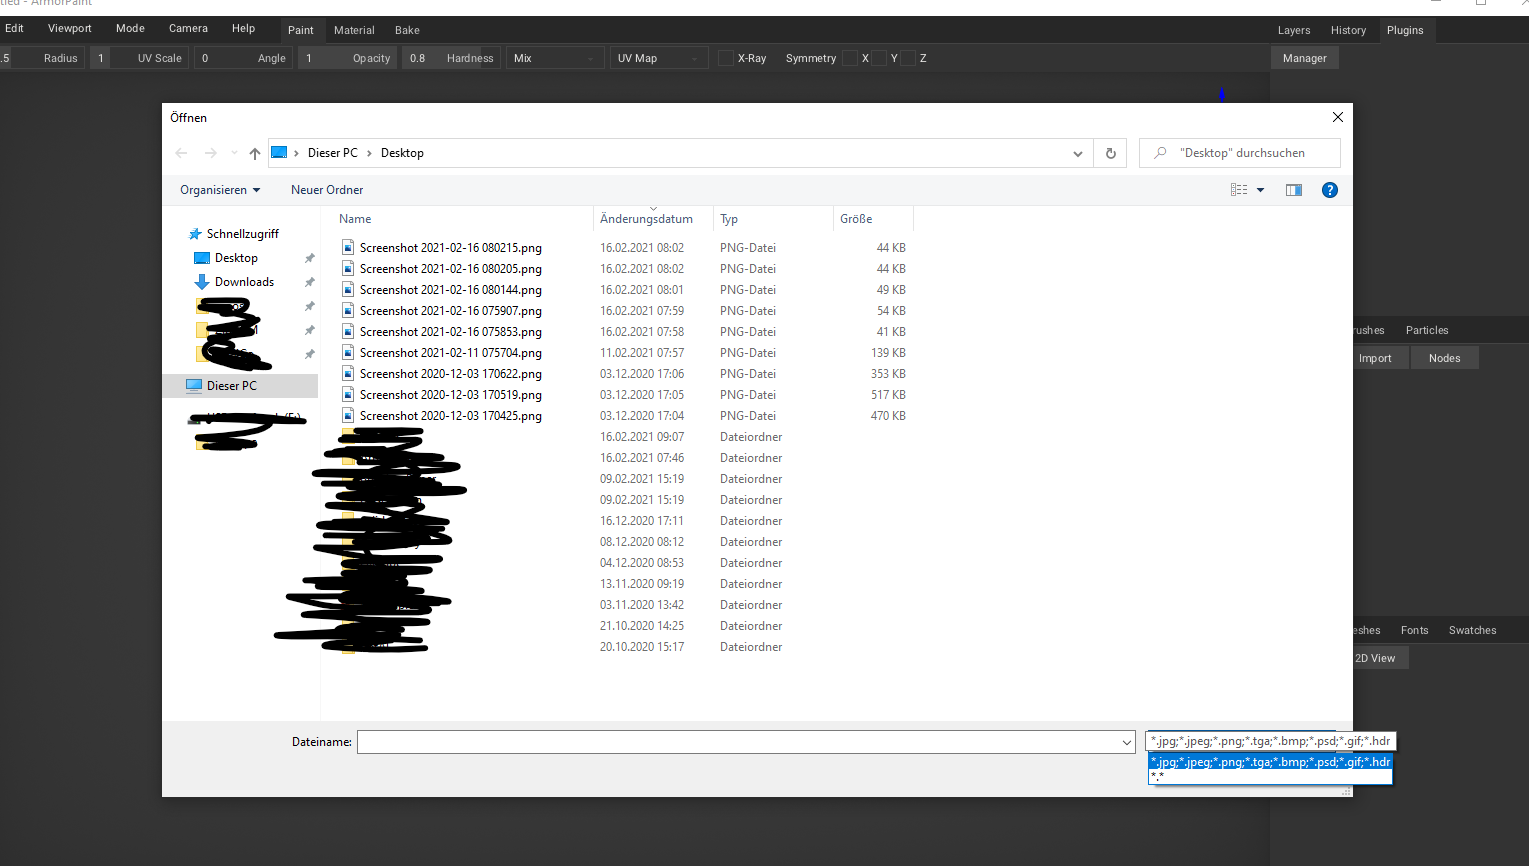1529x866 pixels.
Task: Navigate back with the left arrow
Action: coord(181,152)
